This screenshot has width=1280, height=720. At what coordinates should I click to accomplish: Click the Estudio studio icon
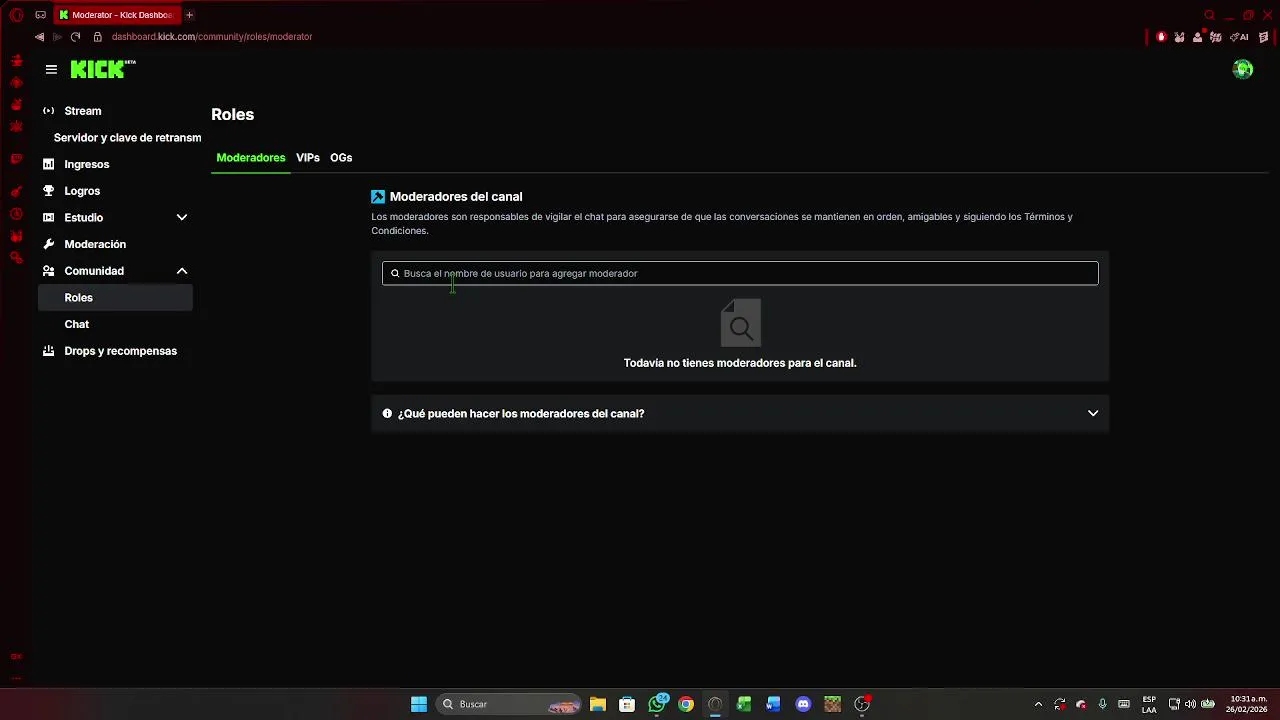48,217
